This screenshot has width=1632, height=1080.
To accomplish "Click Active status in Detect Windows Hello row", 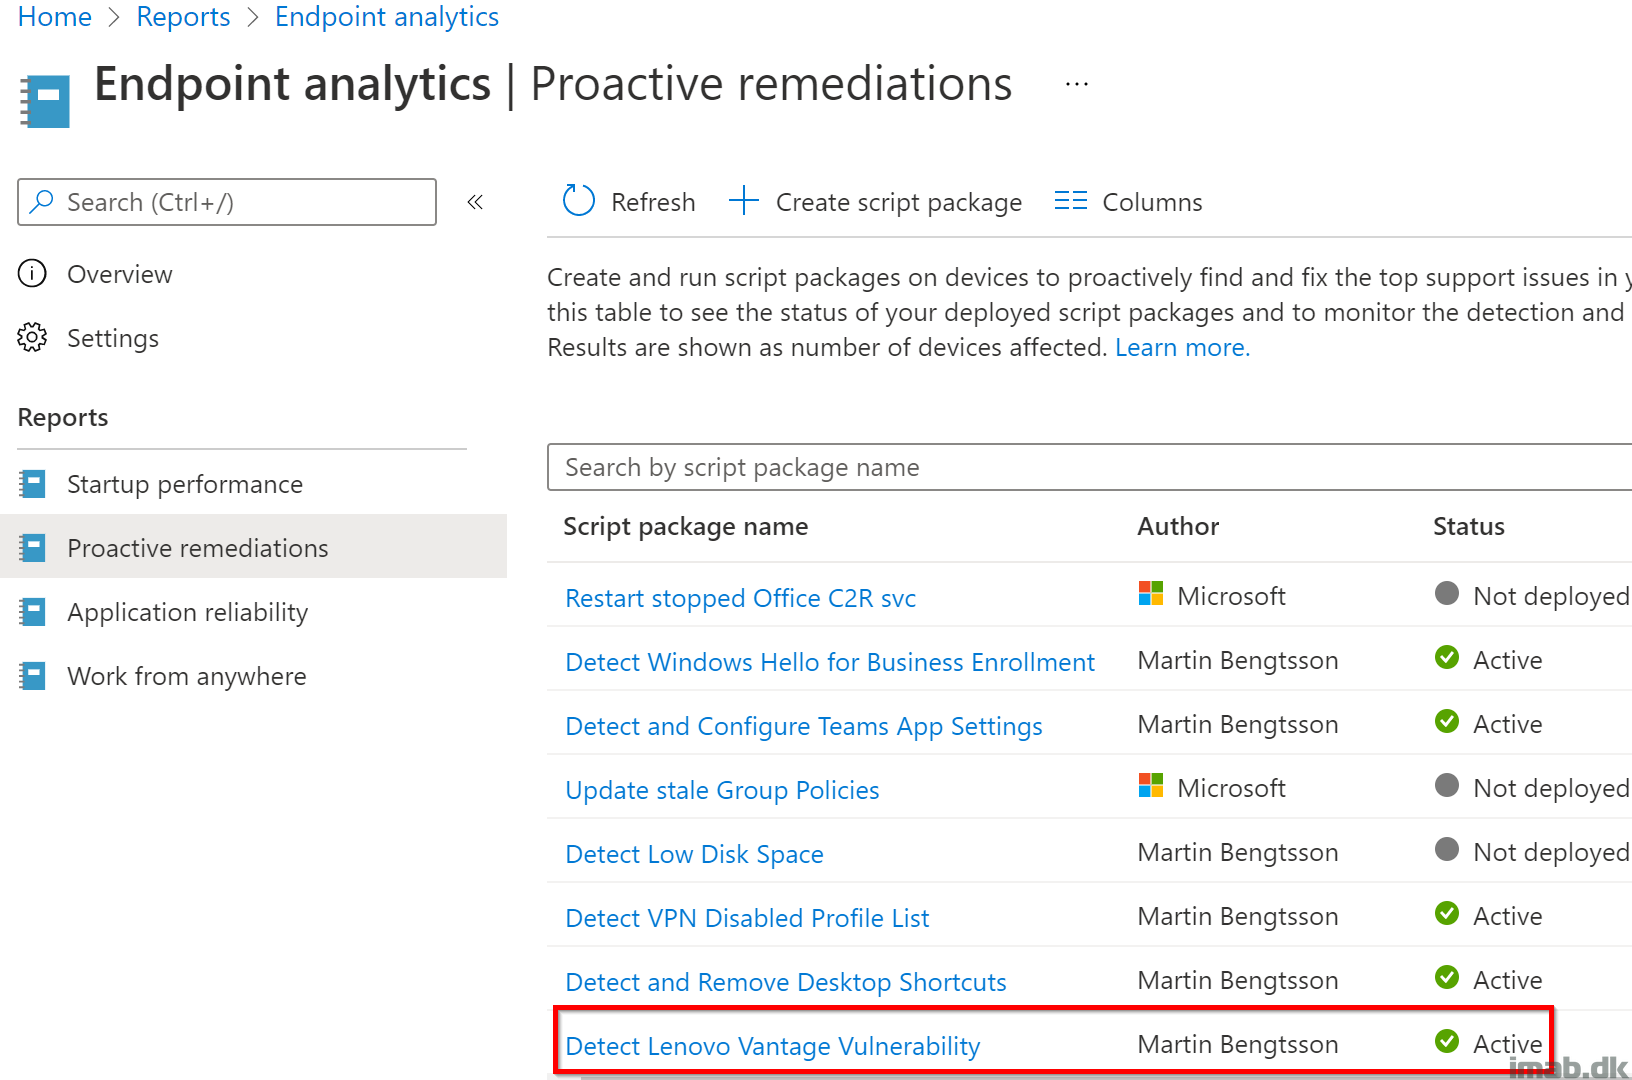I will pos(1507,660).
